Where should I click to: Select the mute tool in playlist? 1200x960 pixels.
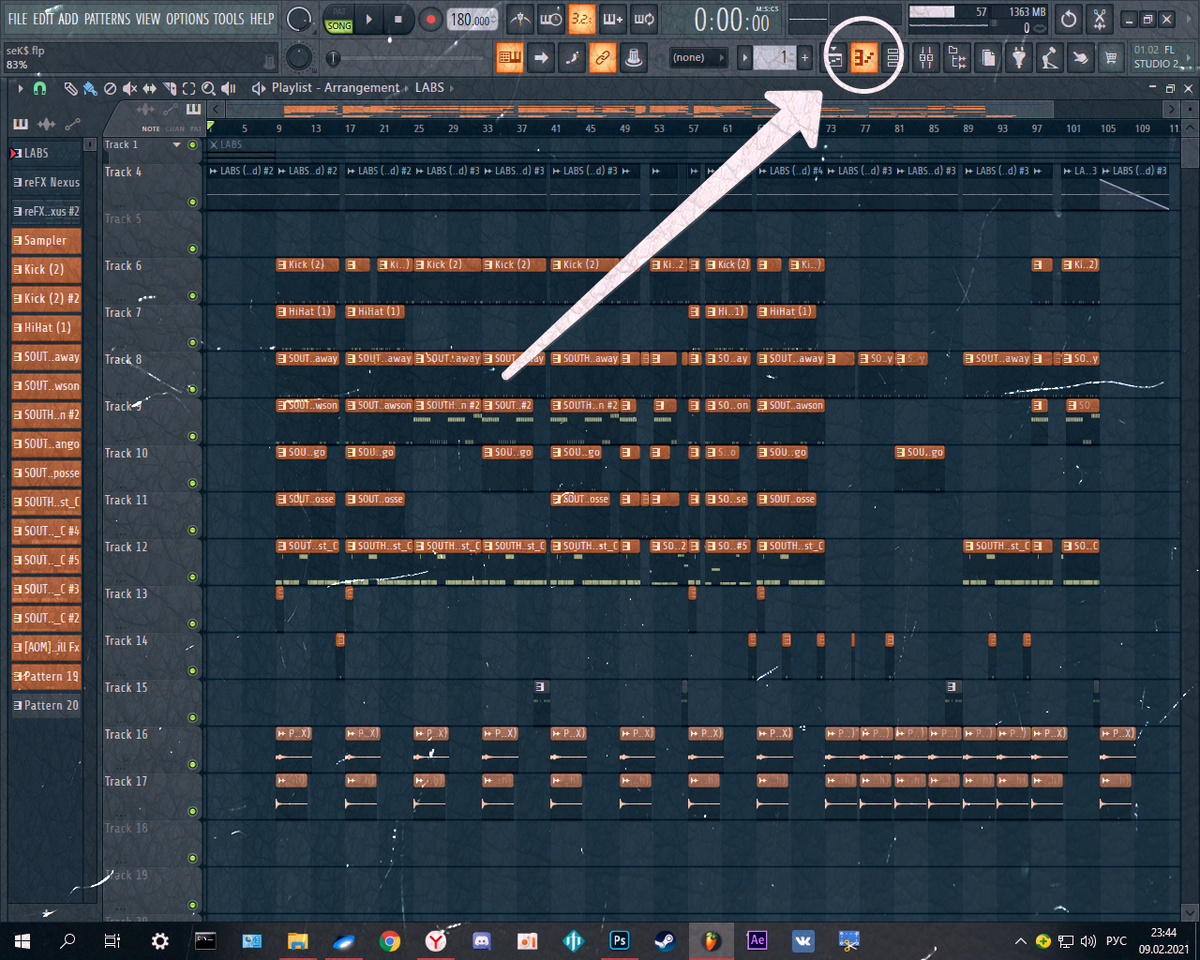(x=130, y=88)
